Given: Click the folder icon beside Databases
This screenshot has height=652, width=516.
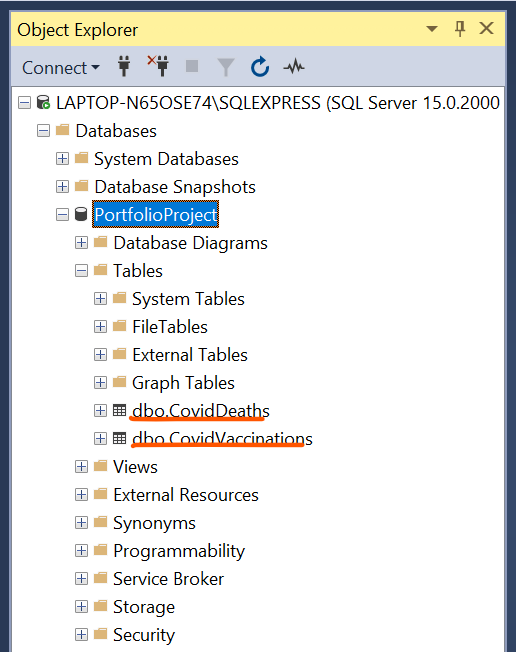Looking at the screenshot, I should pos(62,129).
